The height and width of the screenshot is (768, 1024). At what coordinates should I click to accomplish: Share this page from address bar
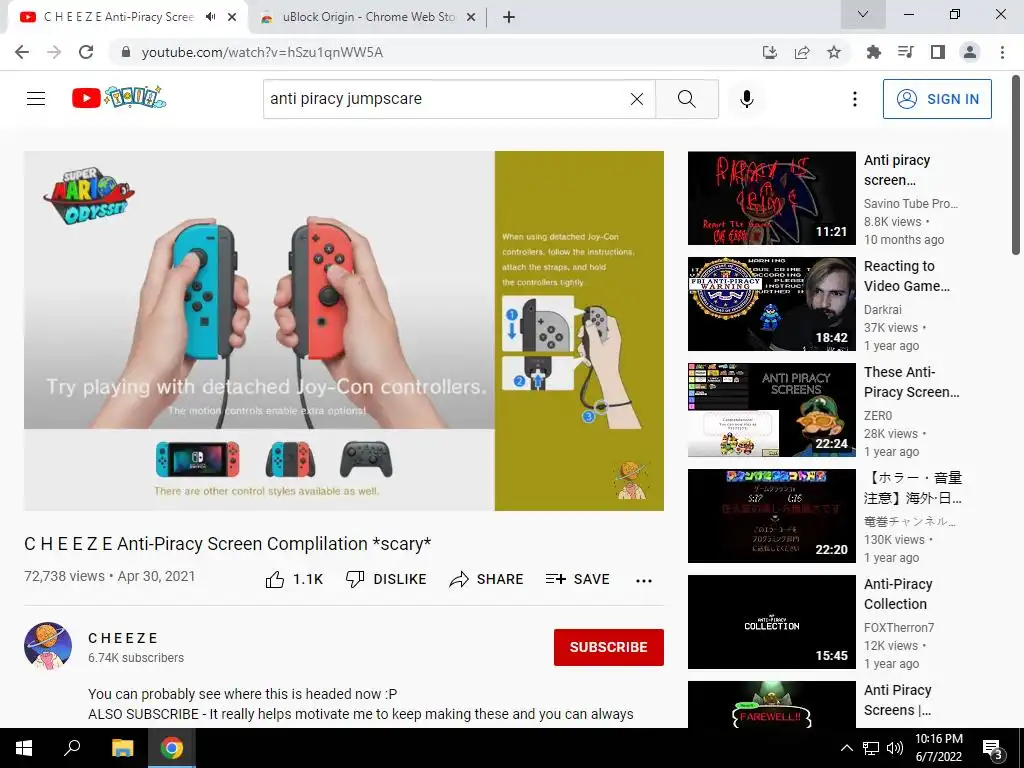coord(802,52)
